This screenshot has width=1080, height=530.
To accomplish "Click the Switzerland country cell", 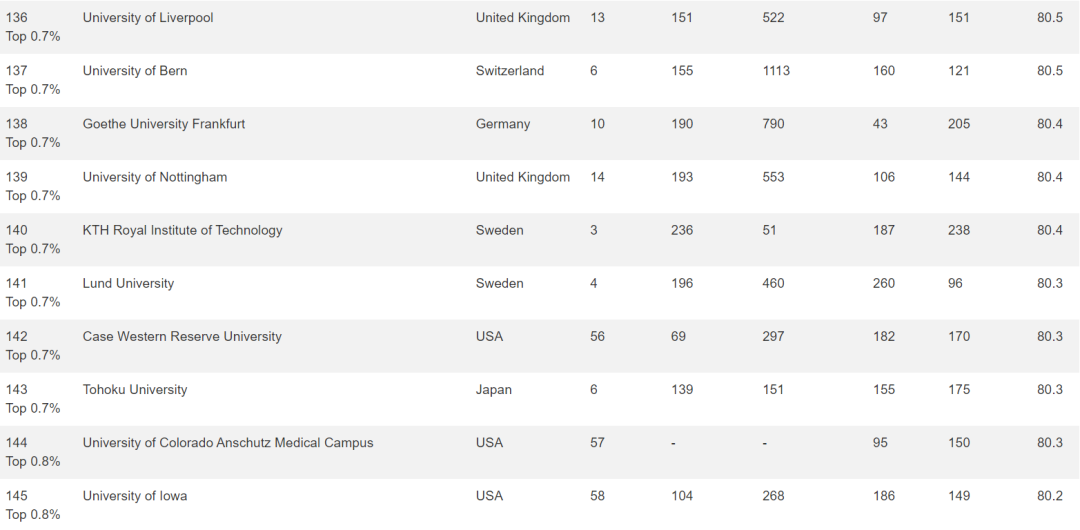I will (x=510, y=71).
